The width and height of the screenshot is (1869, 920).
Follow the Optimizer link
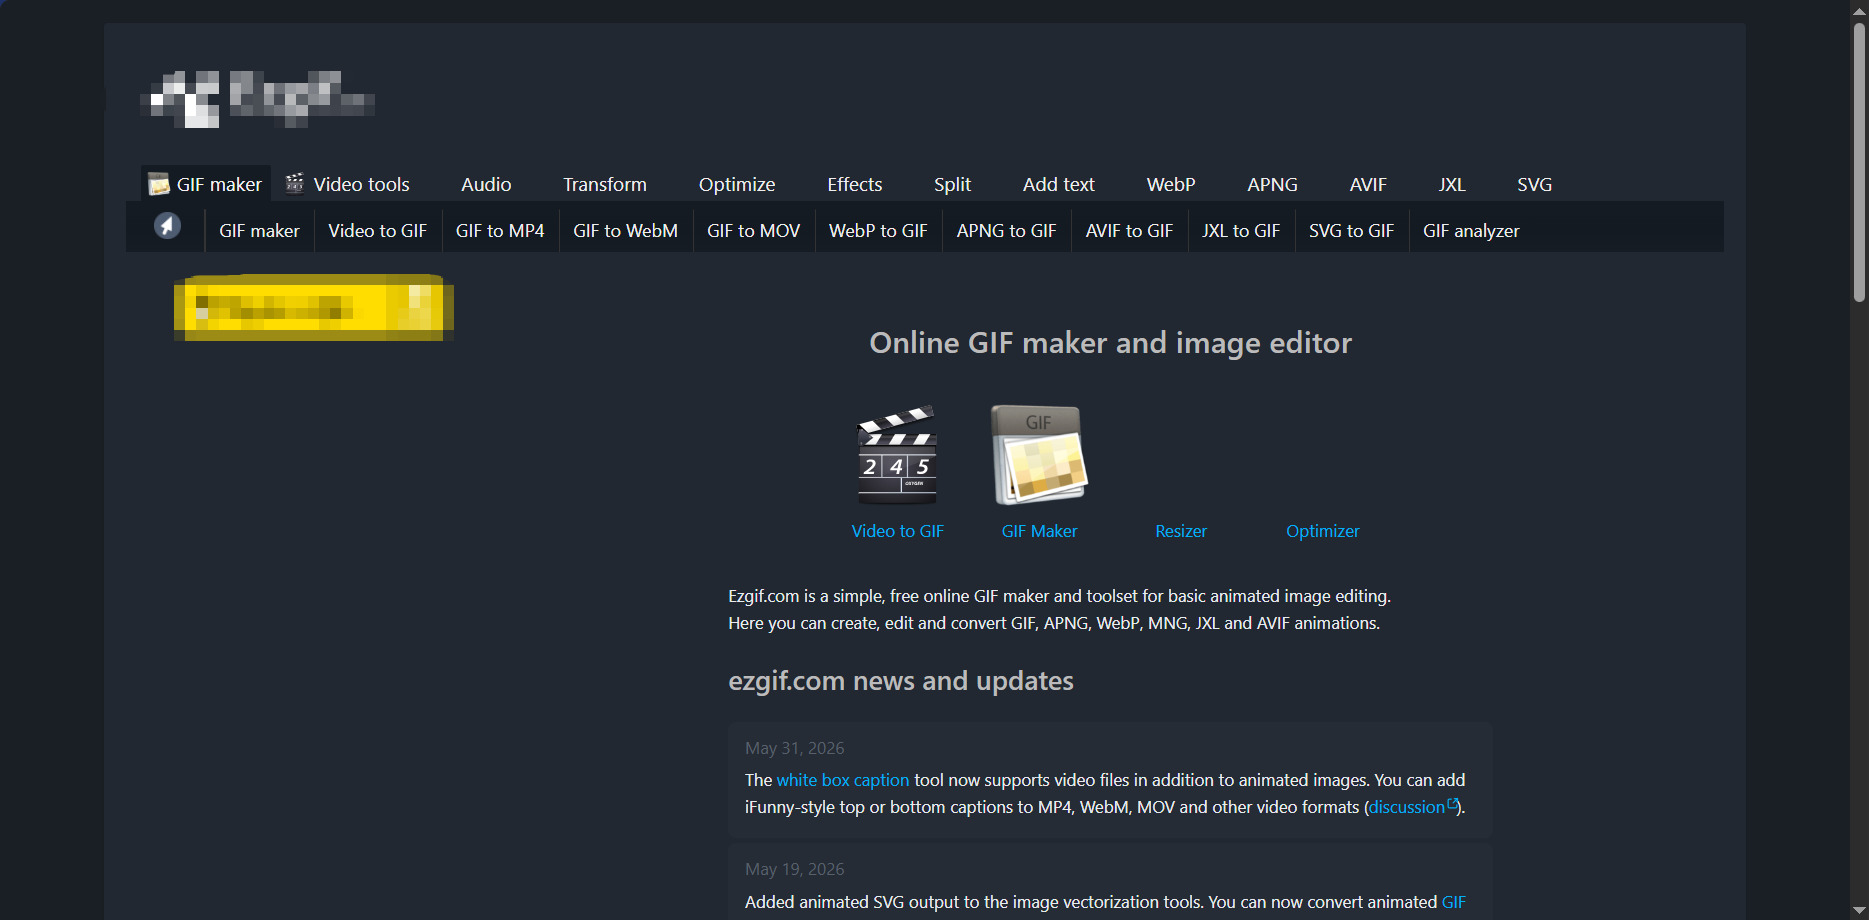click(x=1323, y=531)
